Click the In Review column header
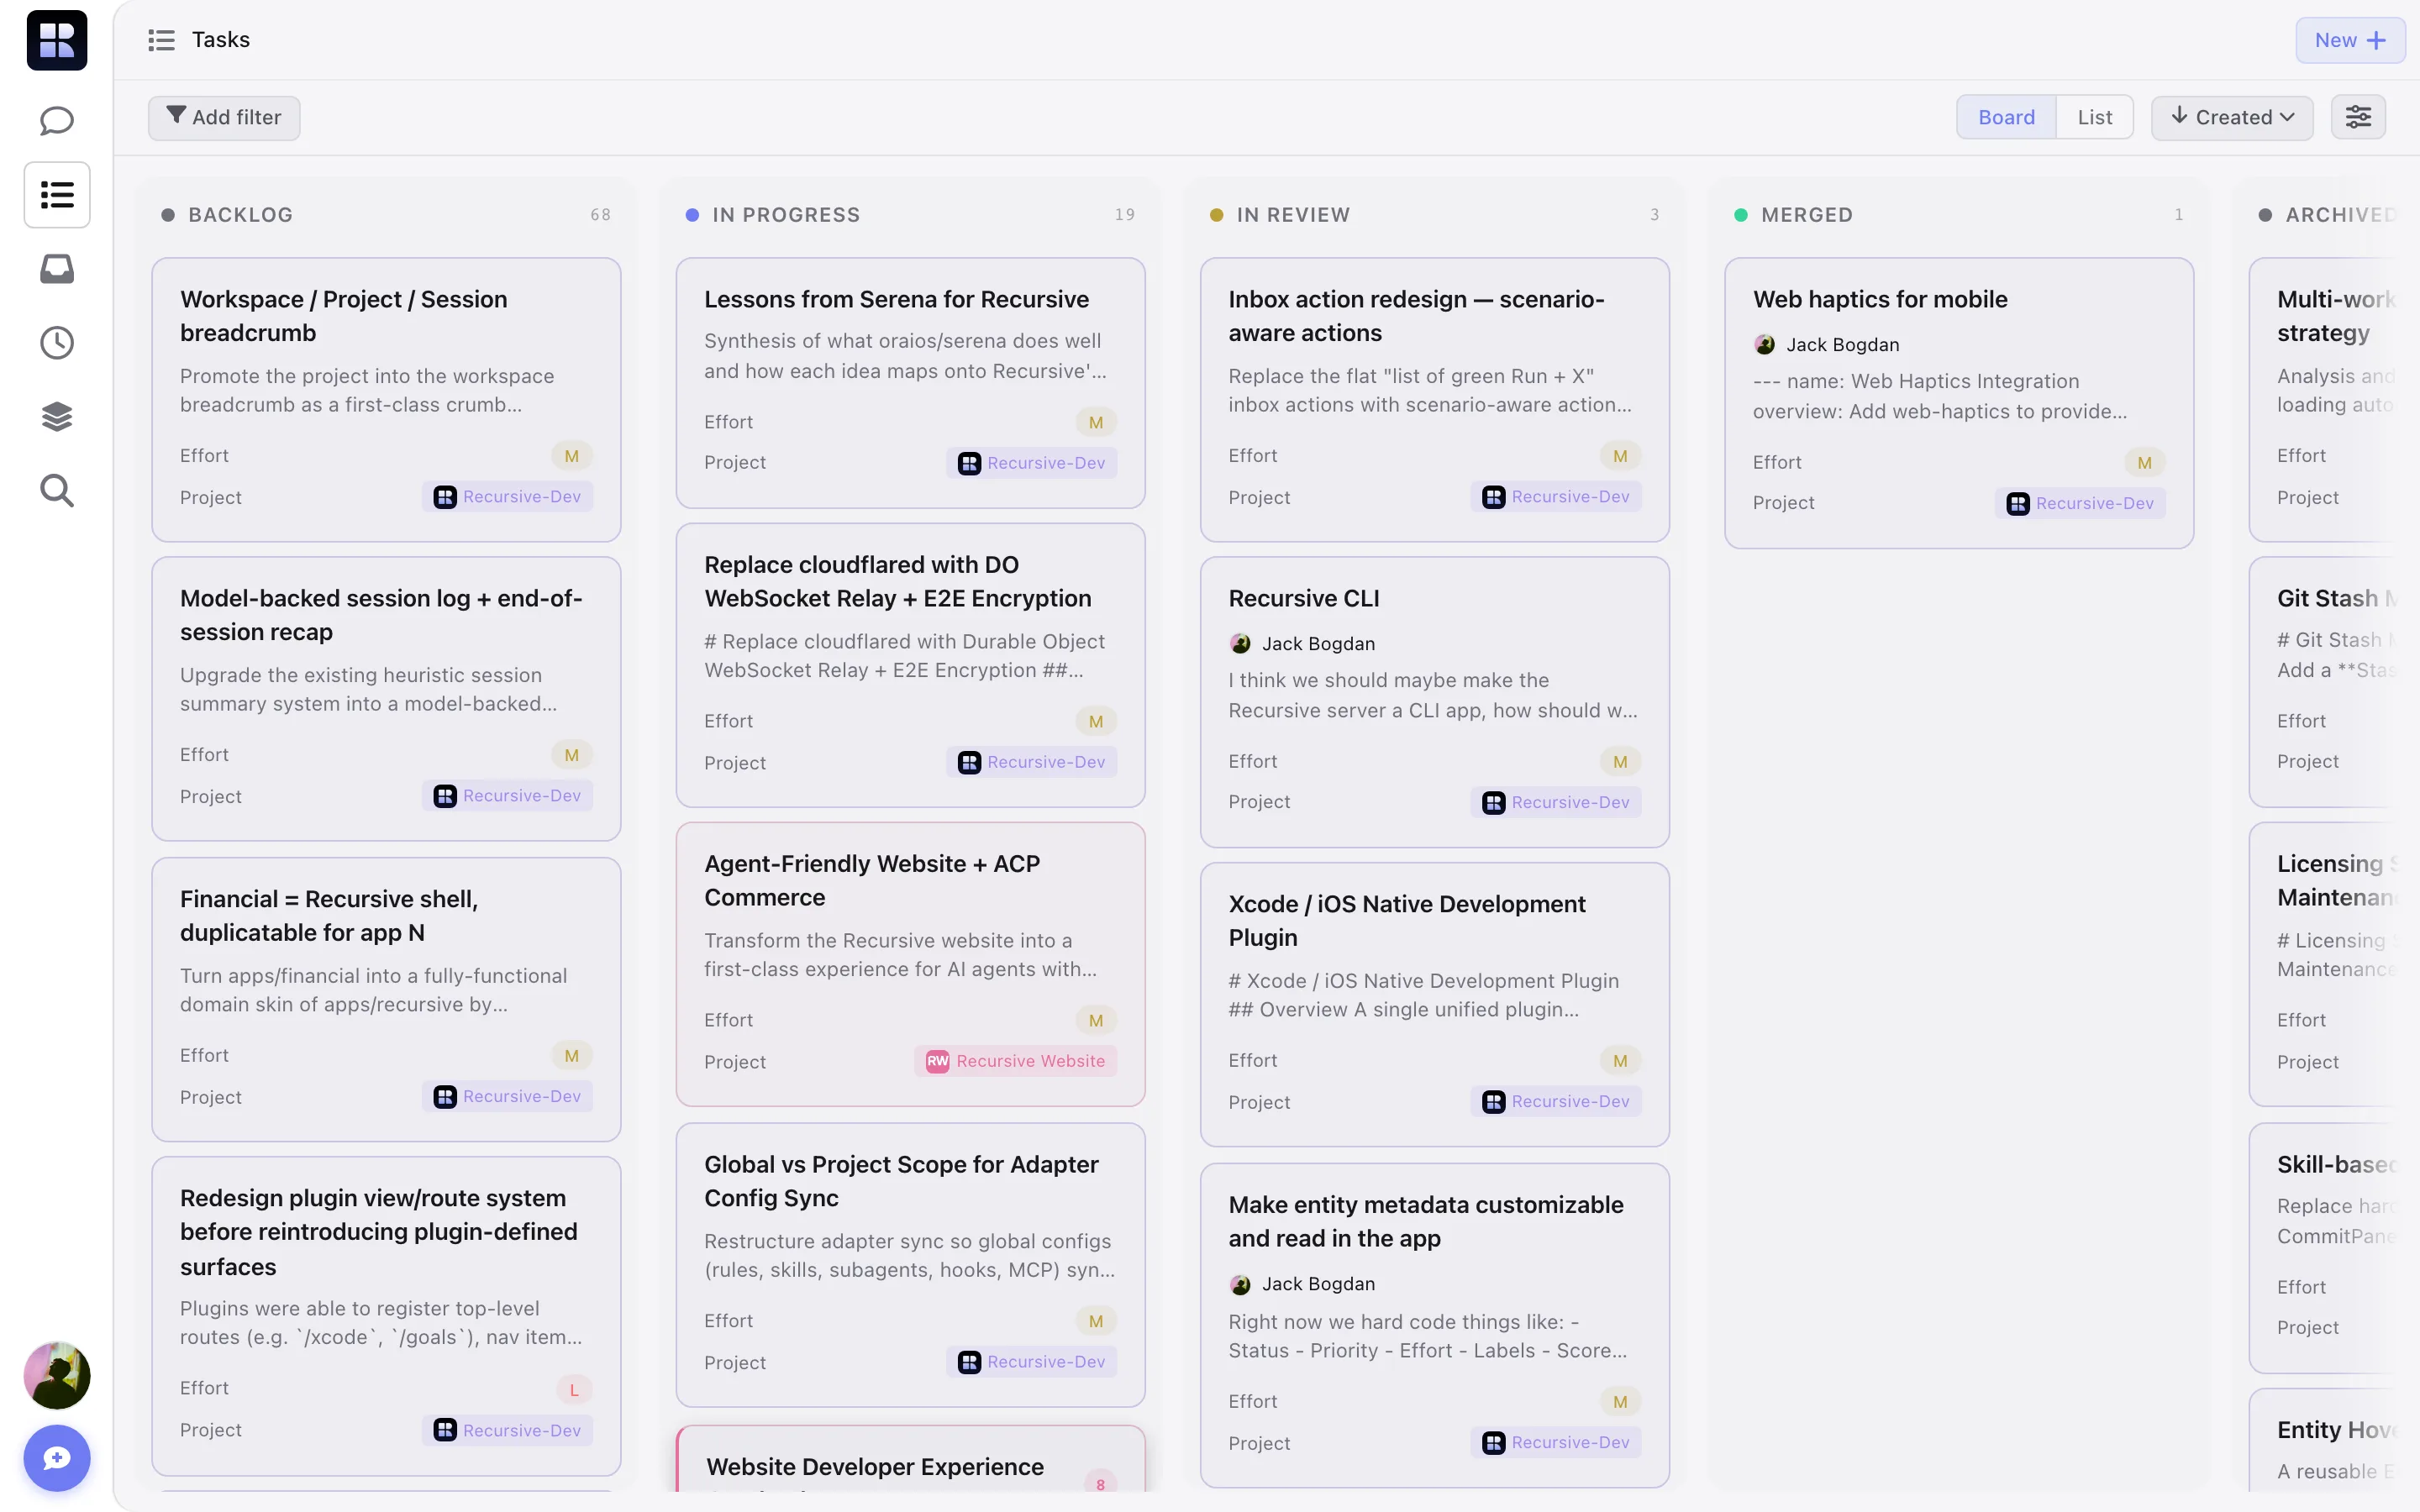This screenshot has width=2420, height=1512. pyautogui.click(x=1293, y=215)
